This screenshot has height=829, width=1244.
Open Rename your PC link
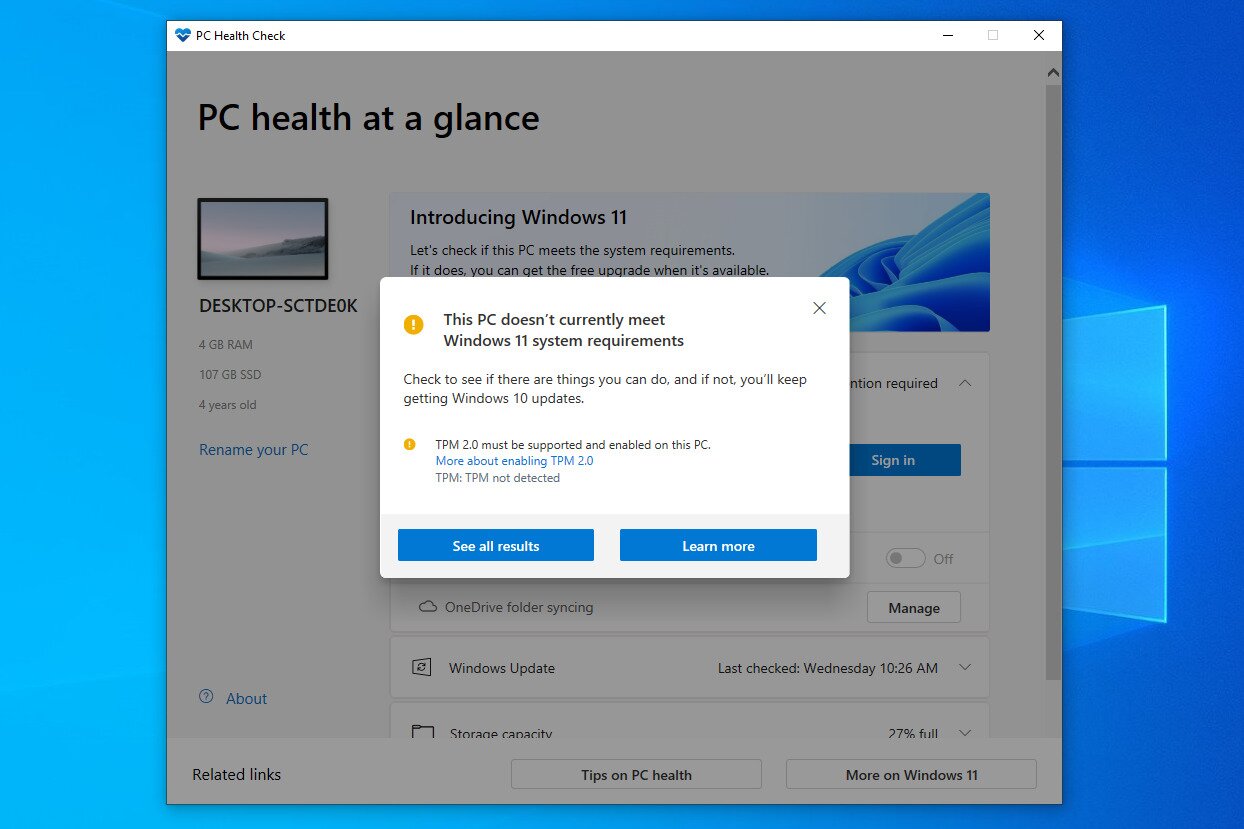[x=254, y=450]
